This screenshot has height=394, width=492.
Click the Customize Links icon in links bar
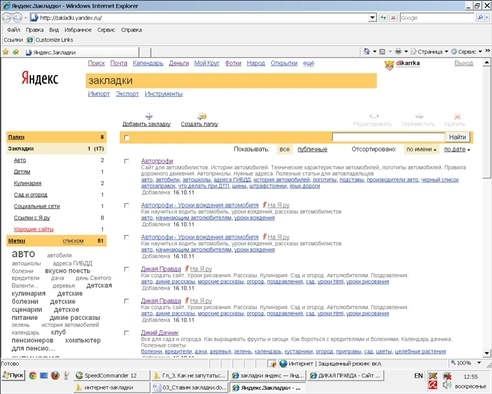tap(30, 40)
